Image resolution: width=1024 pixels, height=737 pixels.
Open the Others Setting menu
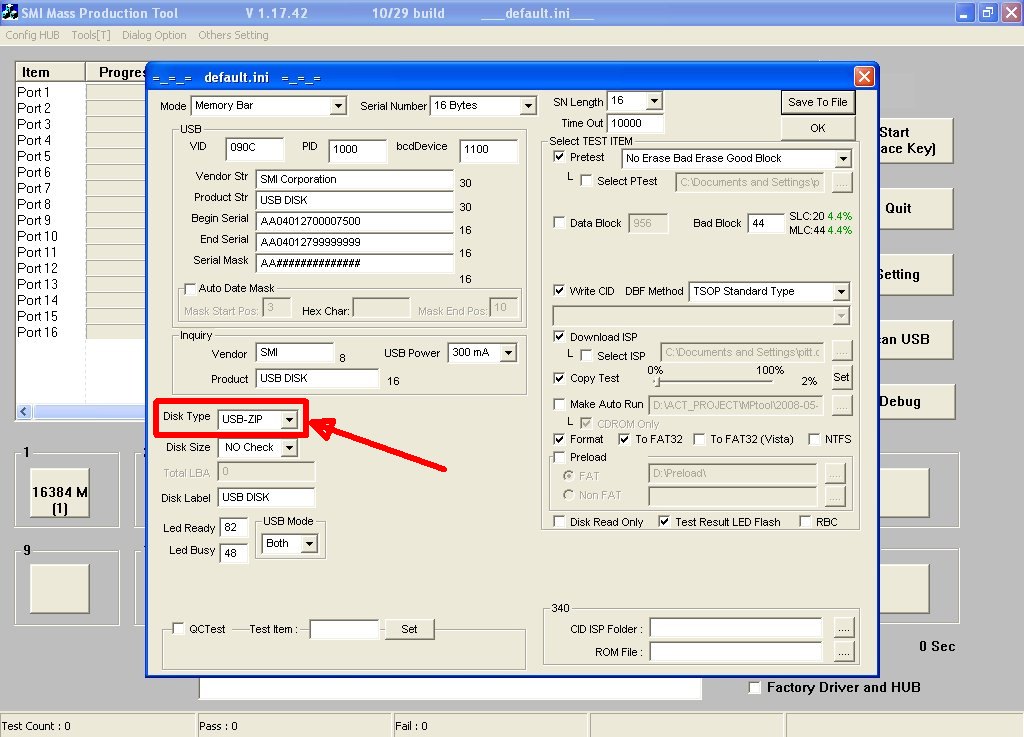coord(233,35)
